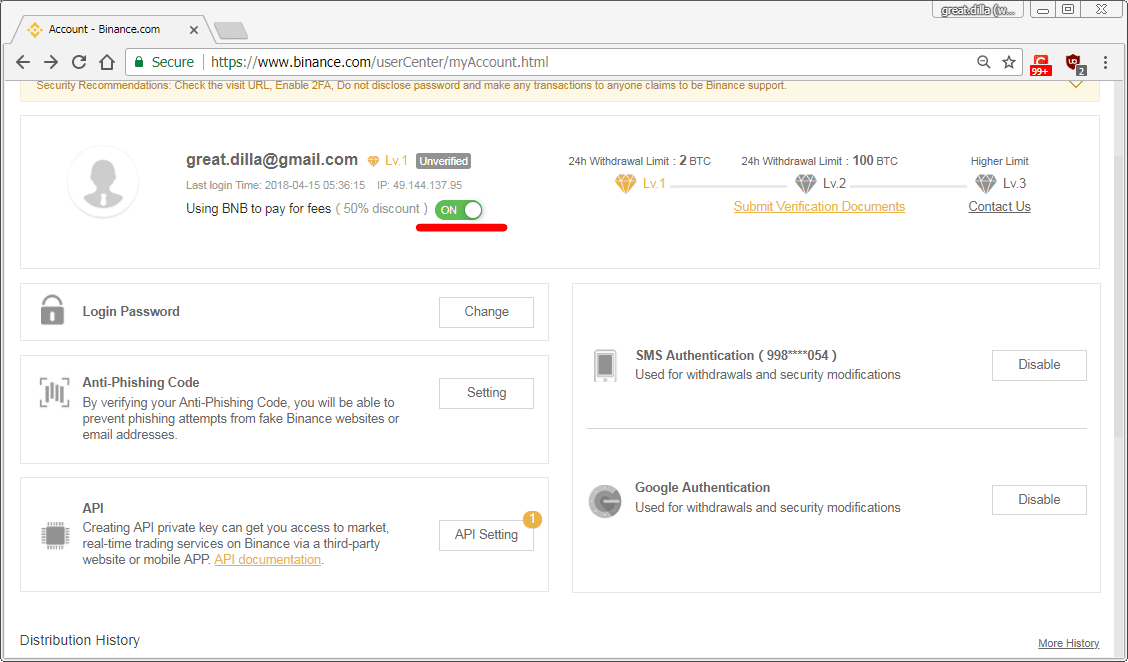Click the 24h Withdrawal Limit 100 BTC text
The image size is (1128, 662).
[x=819, y=161]
